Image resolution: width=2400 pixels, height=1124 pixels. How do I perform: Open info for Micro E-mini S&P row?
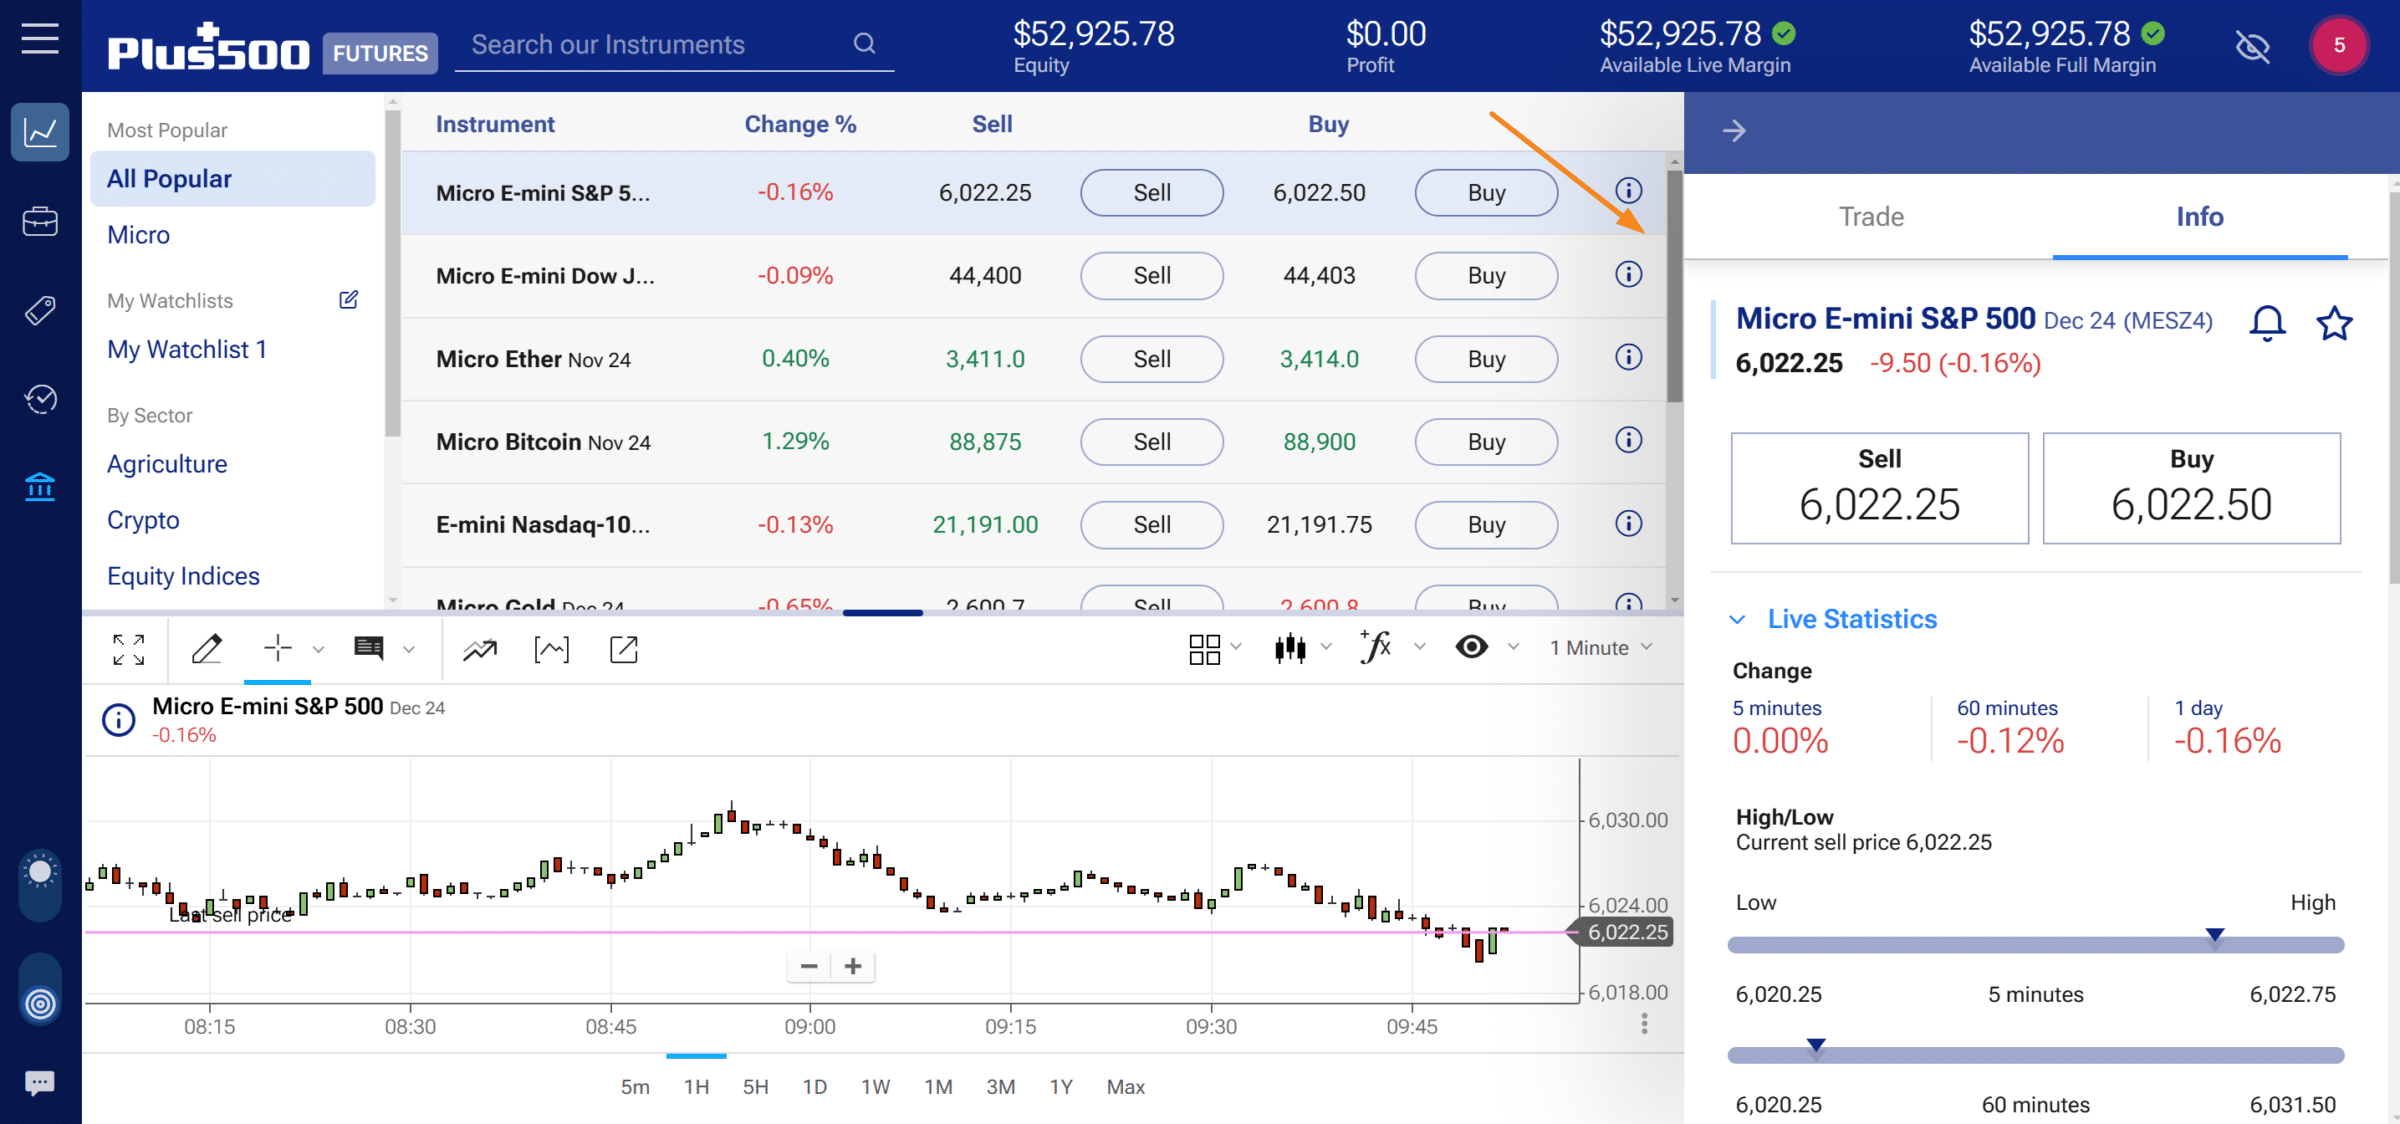tap(1629, 191)
